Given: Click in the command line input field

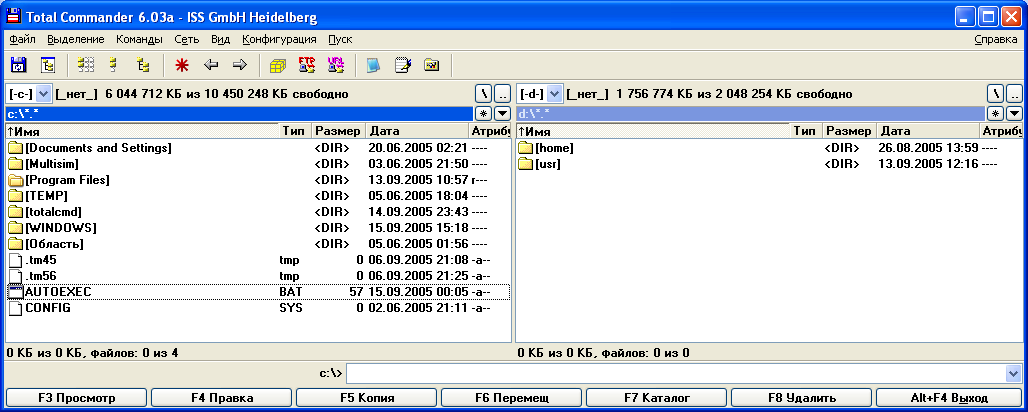Looking at the screenshot, I should tap(676, 373).
